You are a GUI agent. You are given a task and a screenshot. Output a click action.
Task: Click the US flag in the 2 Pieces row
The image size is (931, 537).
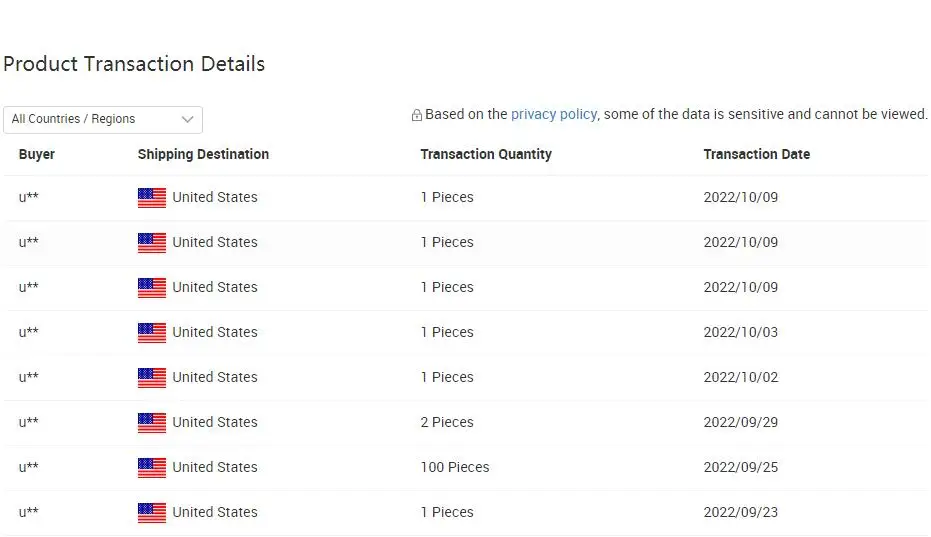point(152,423)
